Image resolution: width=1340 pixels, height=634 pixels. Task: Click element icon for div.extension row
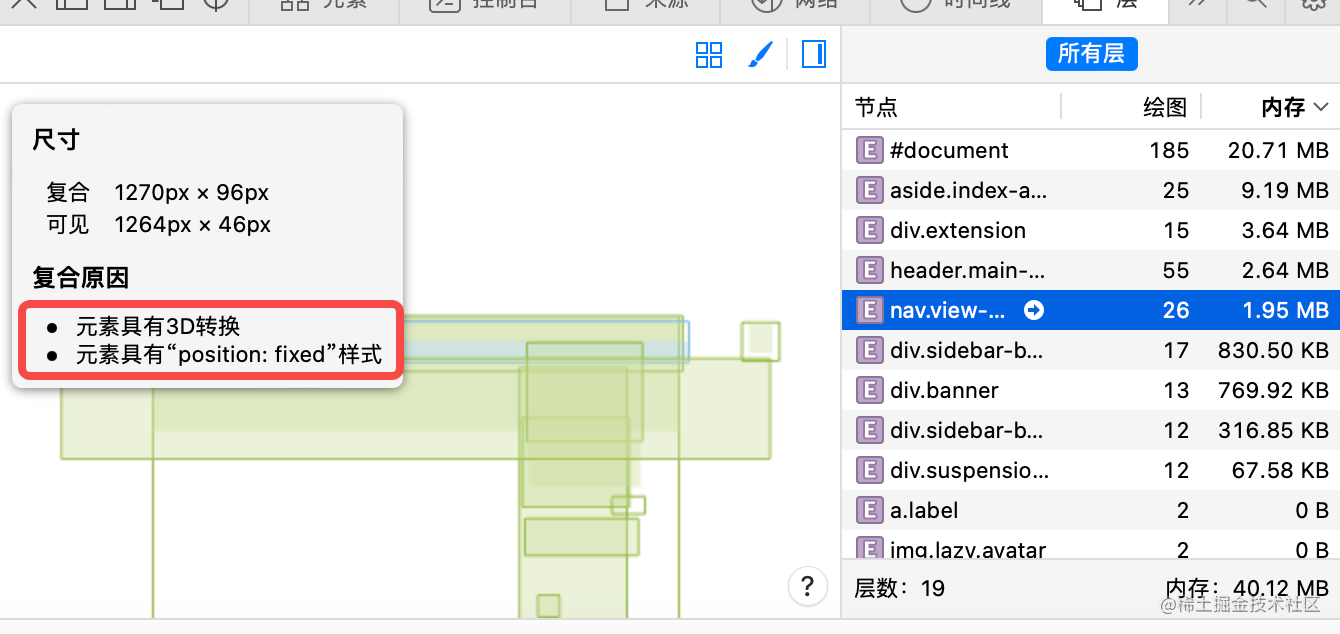869,230
